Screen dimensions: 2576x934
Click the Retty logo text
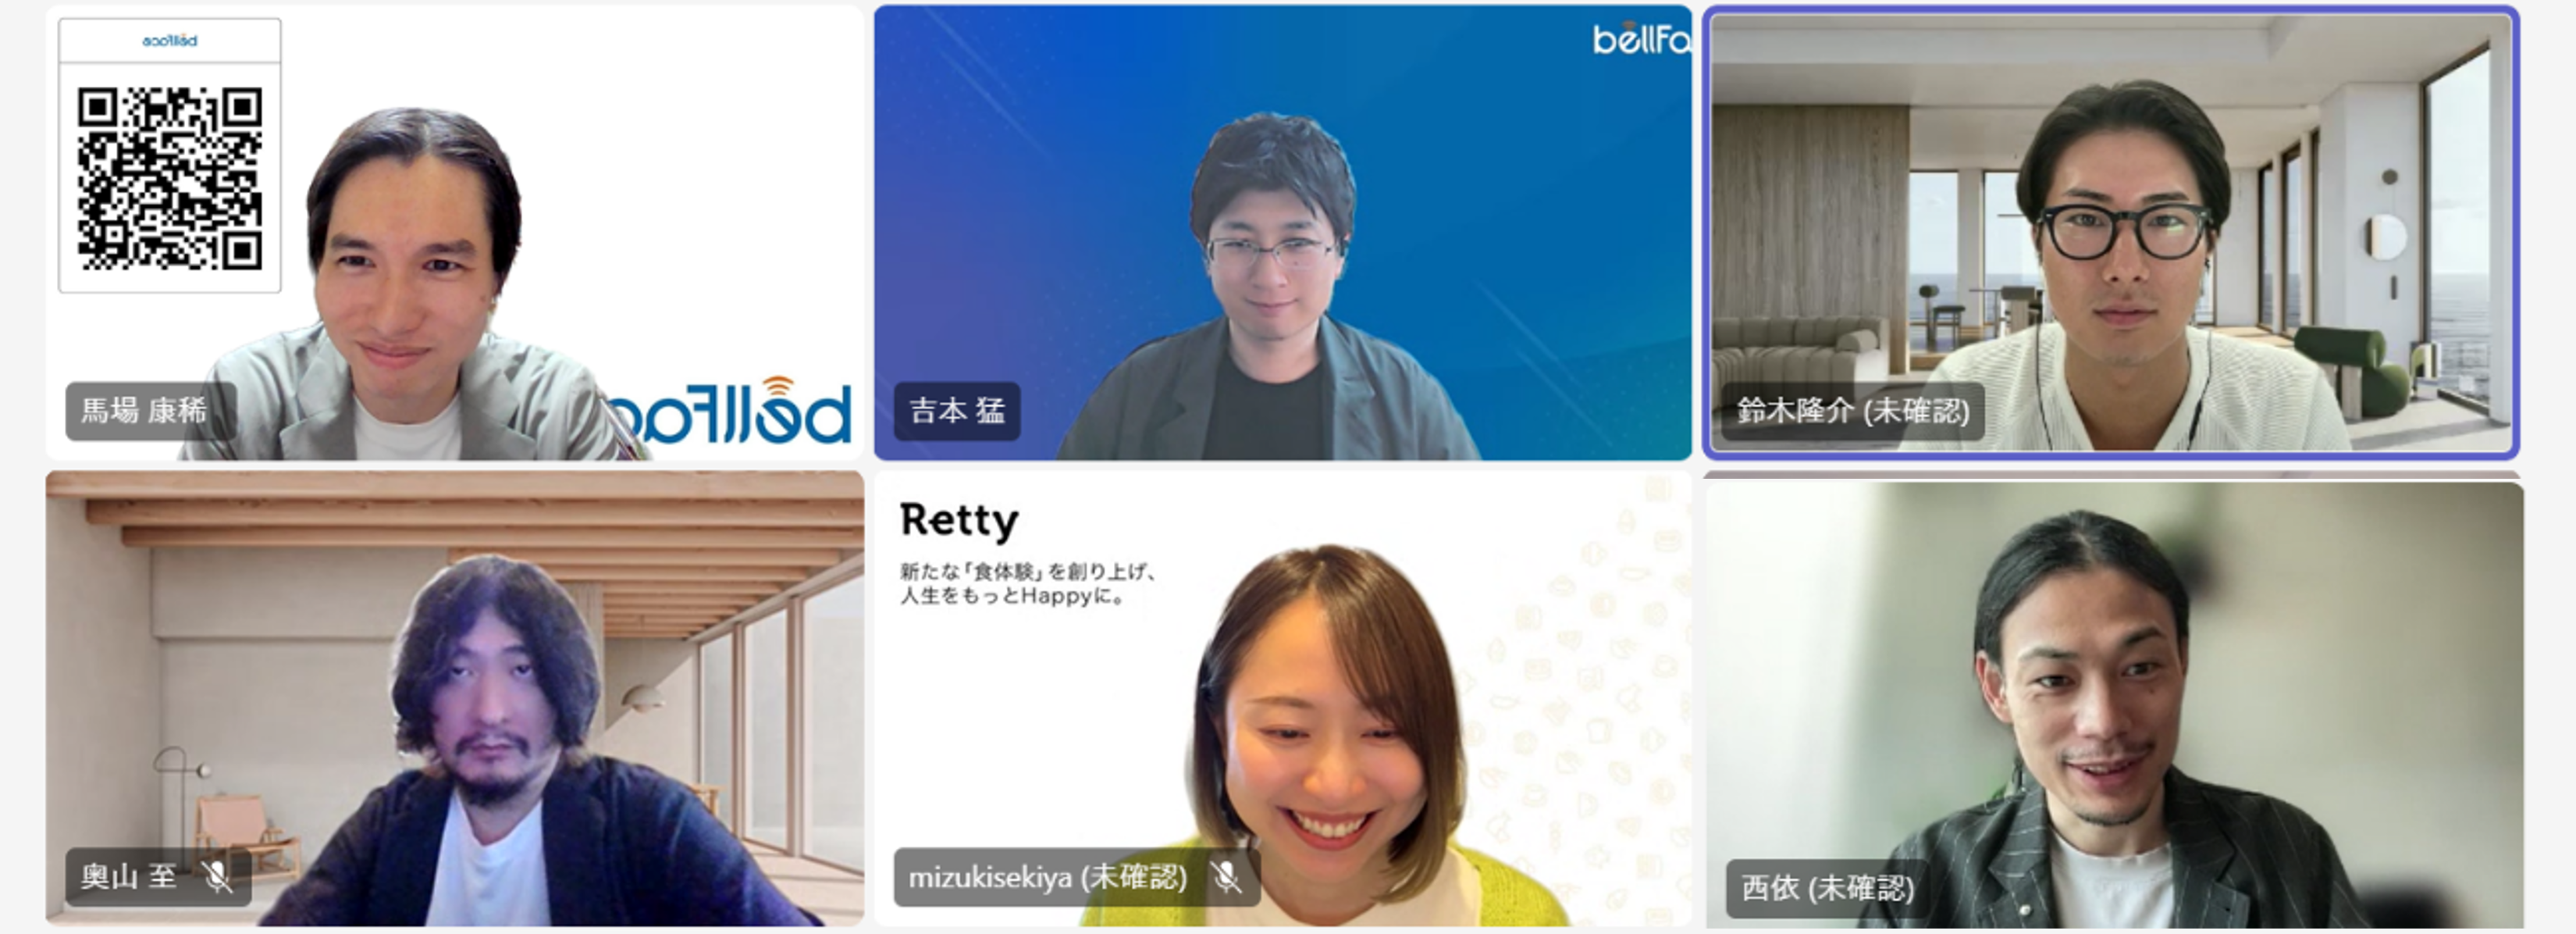pyautogui.click(x=959, y=519)
